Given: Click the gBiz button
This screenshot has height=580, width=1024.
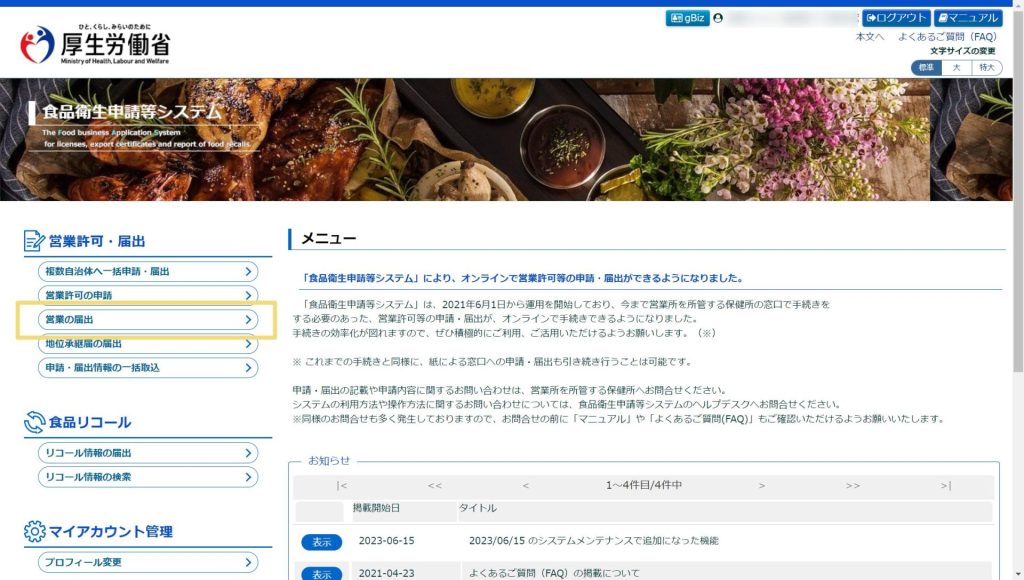Looking at the screenshot, I should (x=687, y=18).
